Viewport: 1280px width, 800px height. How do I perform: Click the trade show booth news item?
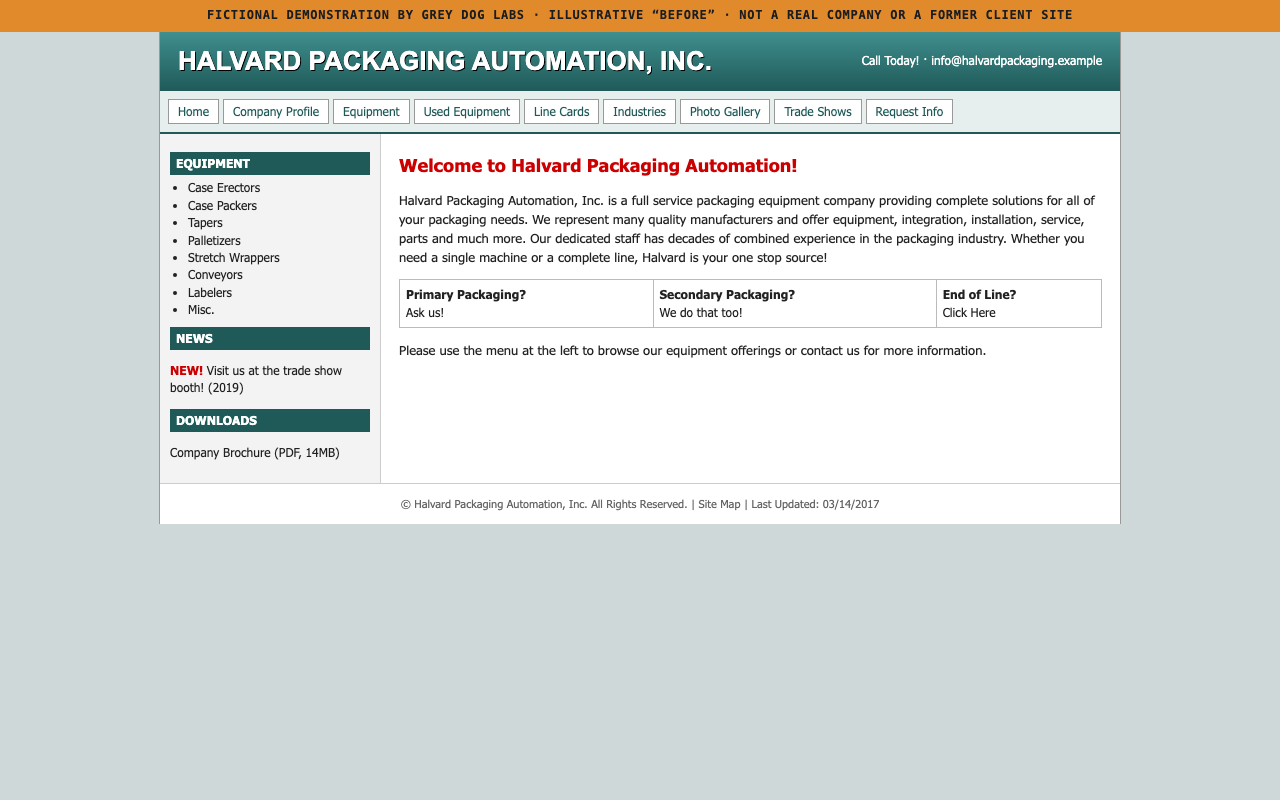(256, 379)
